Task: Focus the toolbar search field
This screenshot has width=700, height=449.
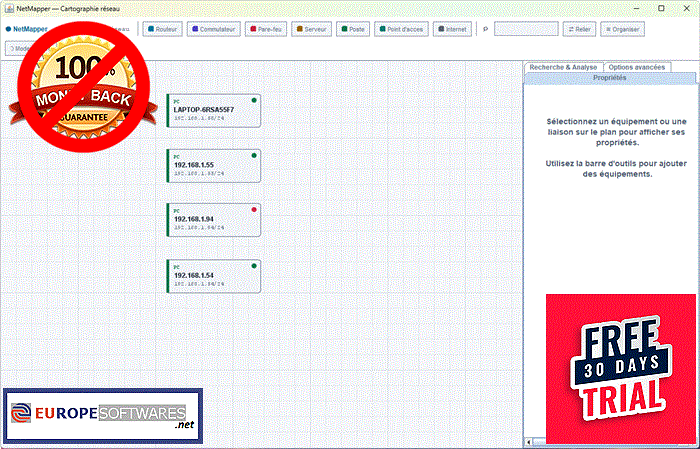Action: pos(526,29)
